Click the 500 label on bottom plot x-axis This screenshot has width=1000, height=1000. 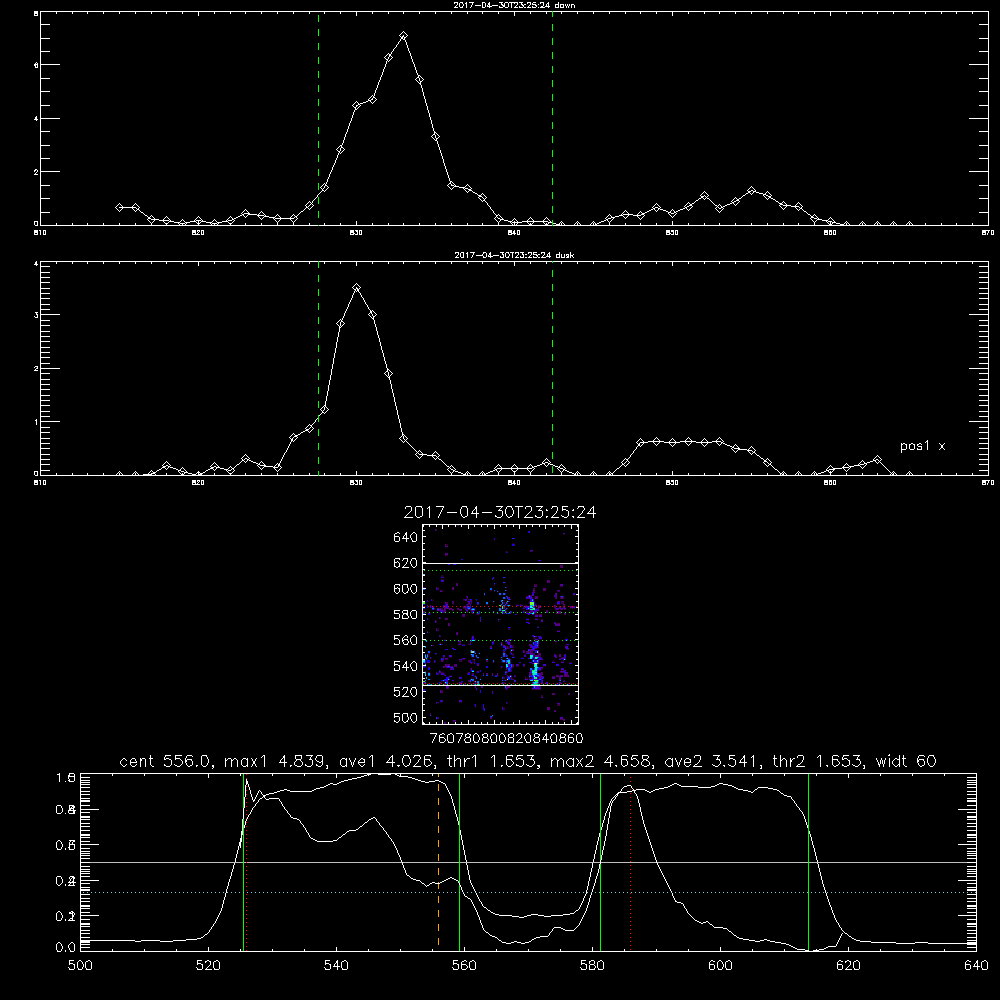coord(80,966)
